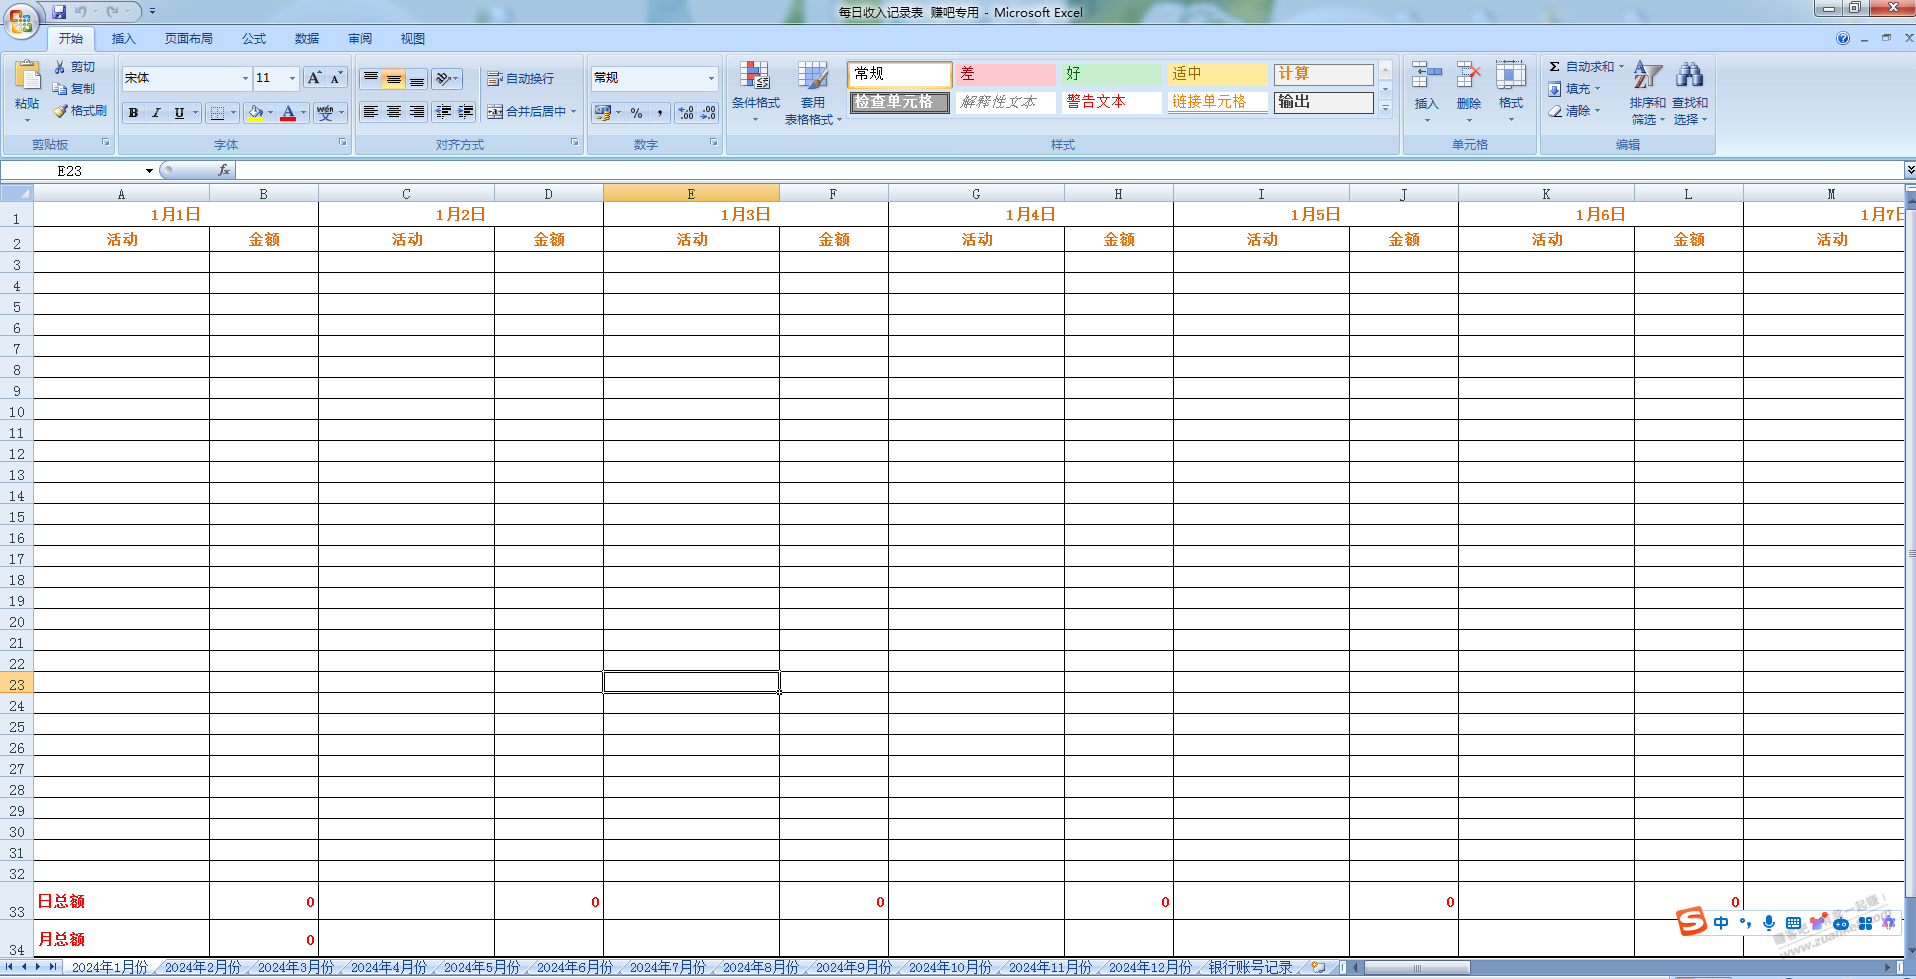Open 条件格式 conditional formatting
Screen dimensions: 1916x979
pyautogui.click(x=755, y=92)
